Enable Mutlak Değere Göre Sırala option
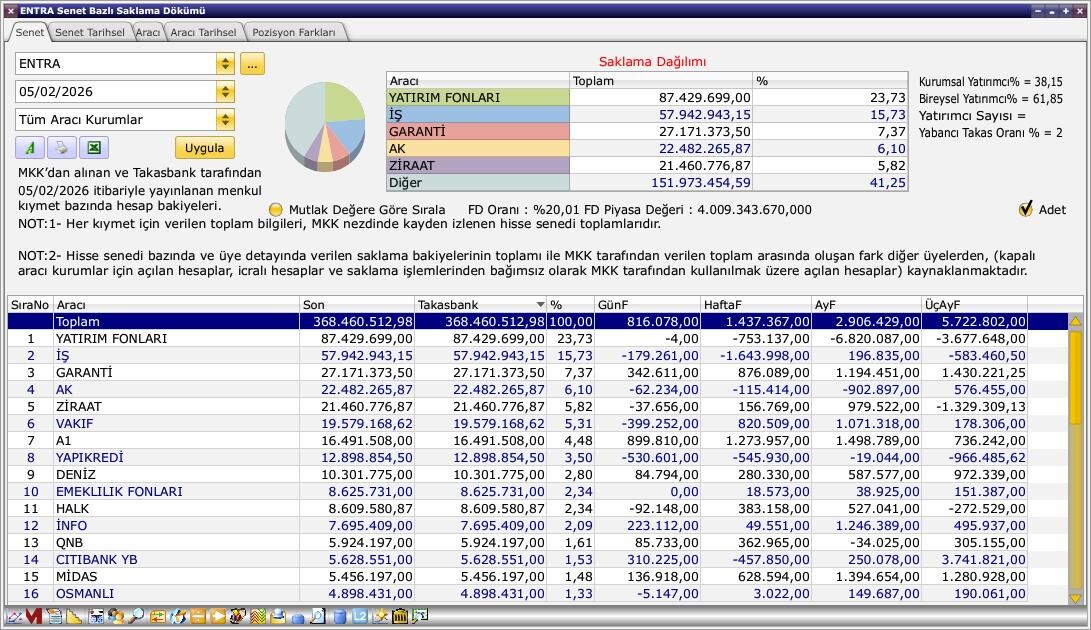The width and height of the screenshot is (1091, 630). [x=276, y=210]
